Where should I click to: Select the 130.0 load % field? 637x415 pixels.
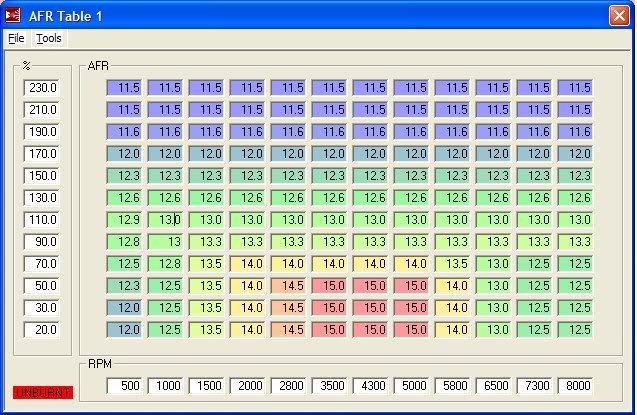pyautogui.click(x=41, y=197)
